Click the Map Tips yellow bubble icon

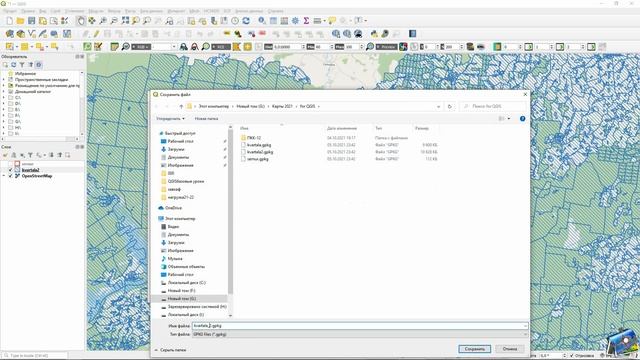click(332, 21)
